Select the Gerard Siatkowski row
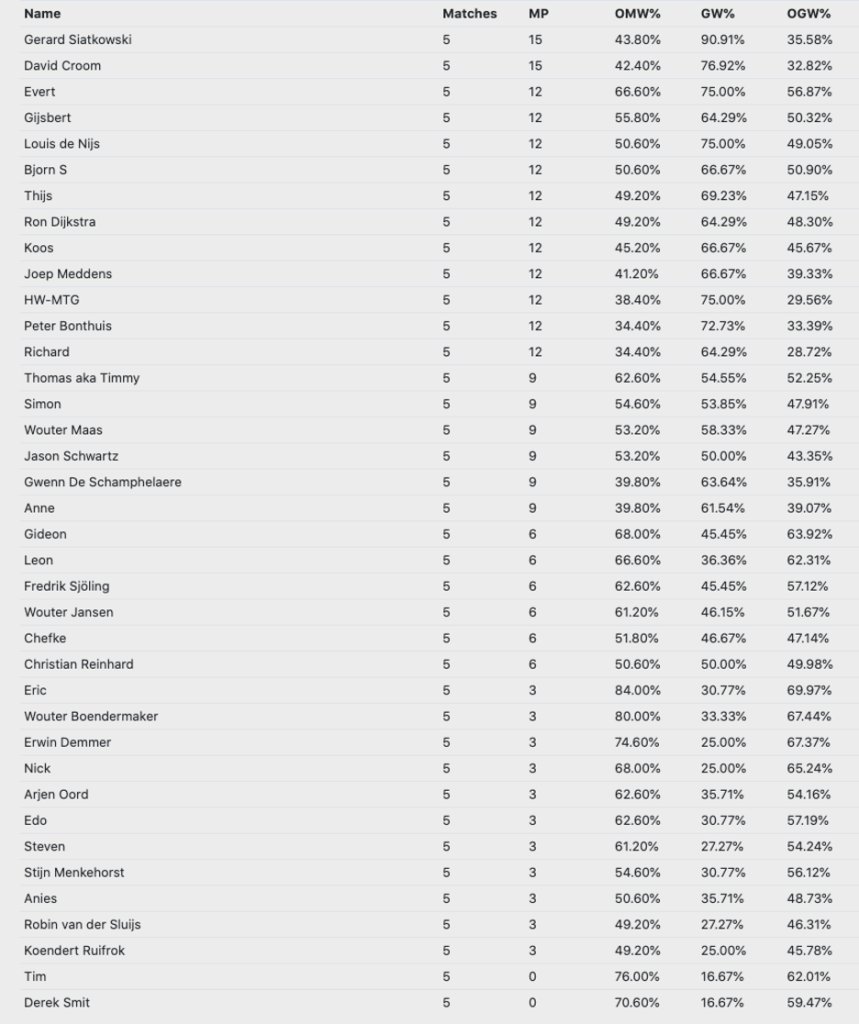 point(439,40)
